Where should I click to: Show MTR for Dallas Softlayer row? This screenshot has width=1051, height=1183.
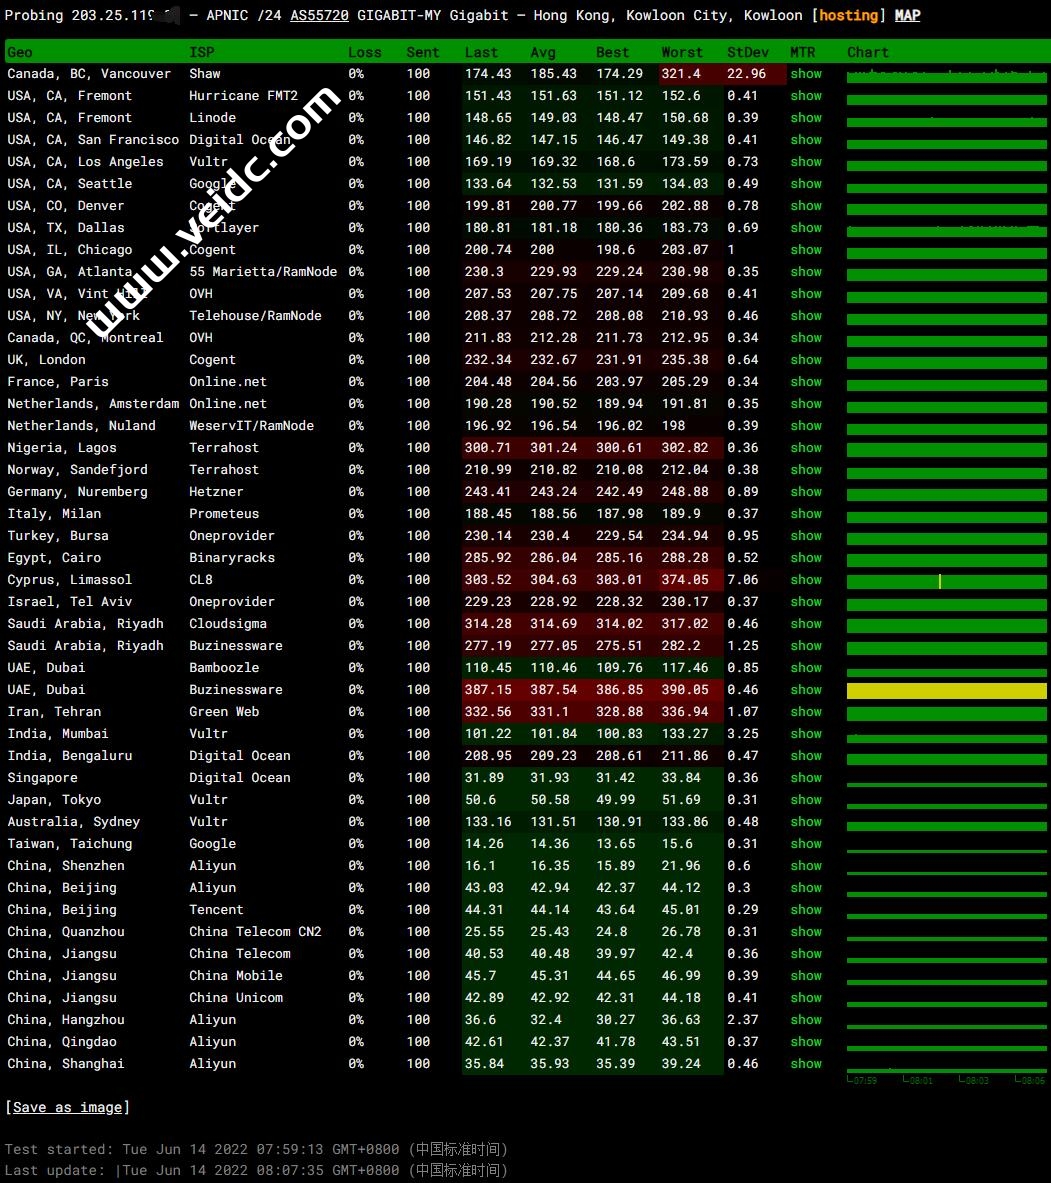806,227
